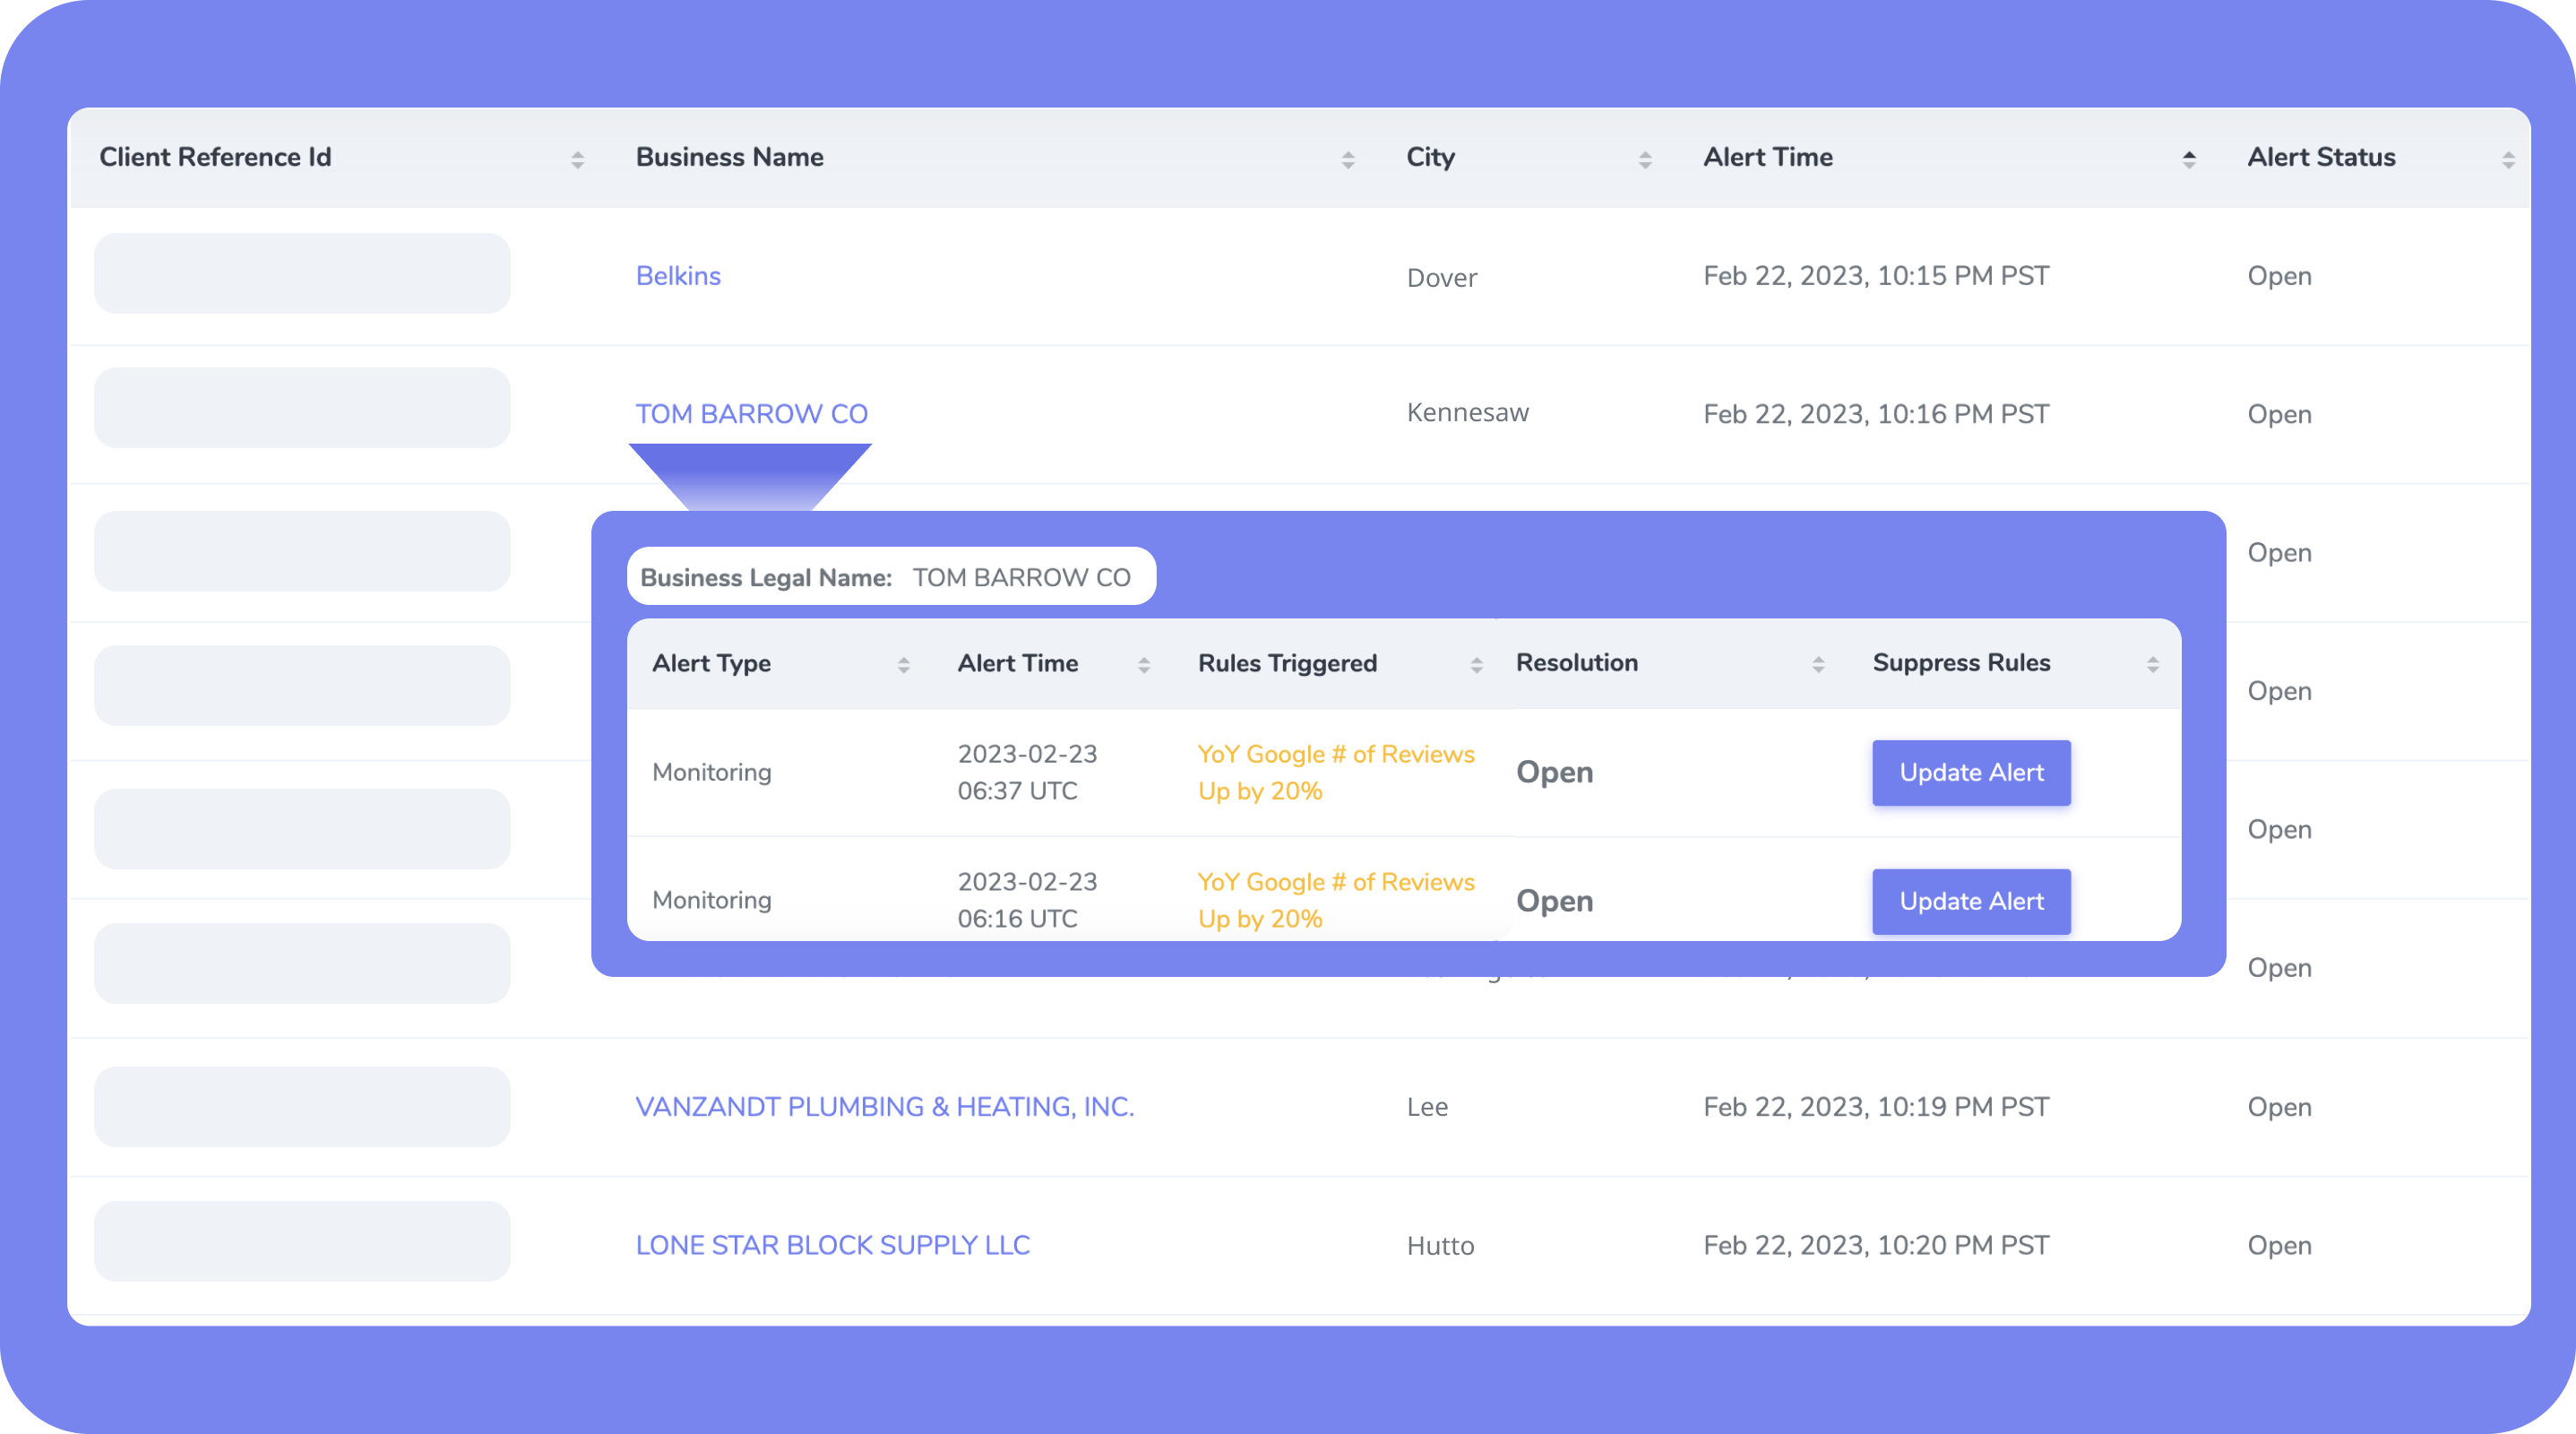
Task: Sort the Suppress Rules column in popup
Action: pos(2154,663)
